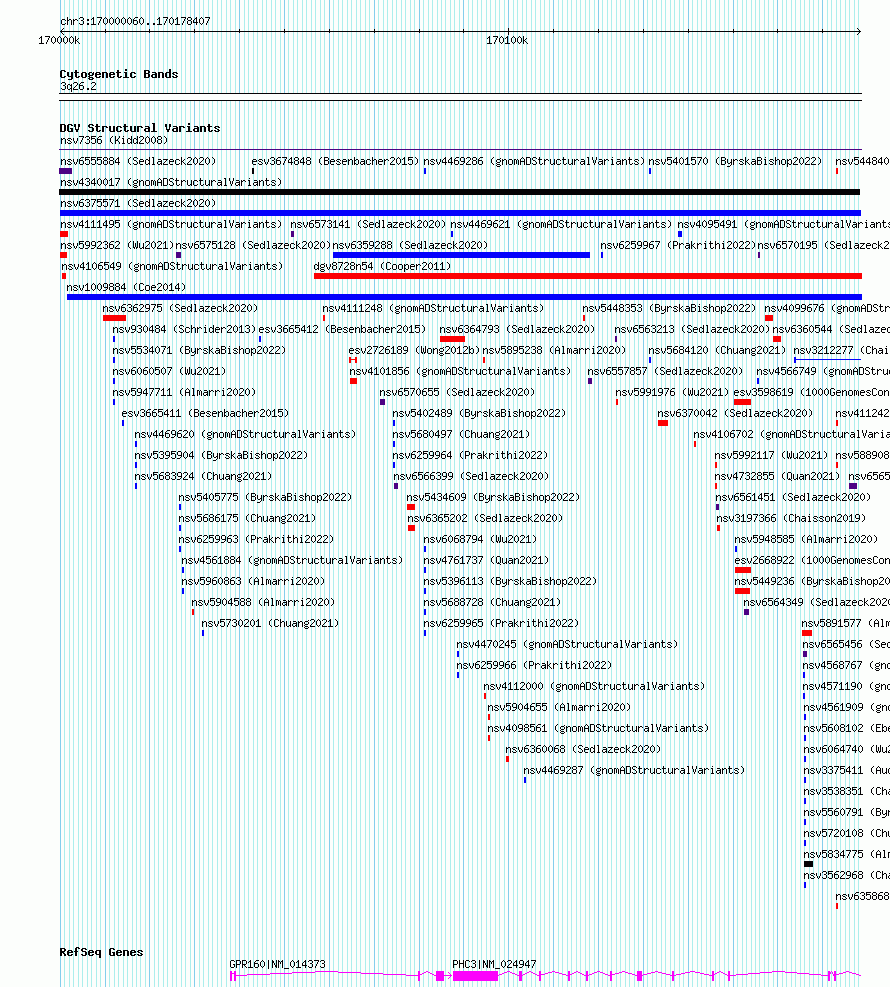The height and width of the screenshot is (987, 890).
Task: Click the Cytogenetic Bands track title
Action: tap(119, 74)
